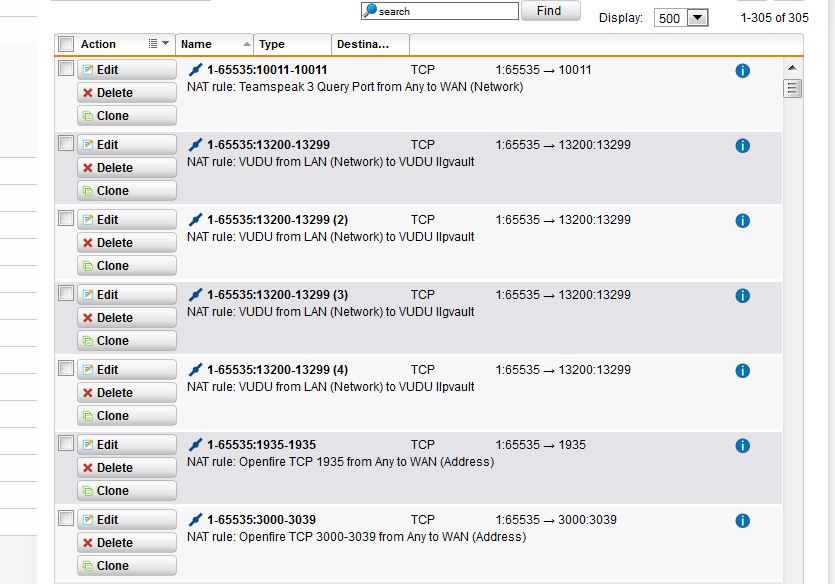Delete the 1-65535:10011-10011 Teamspeak rule
The width and height of the screenshot is (835, 584).
point(127,93)
